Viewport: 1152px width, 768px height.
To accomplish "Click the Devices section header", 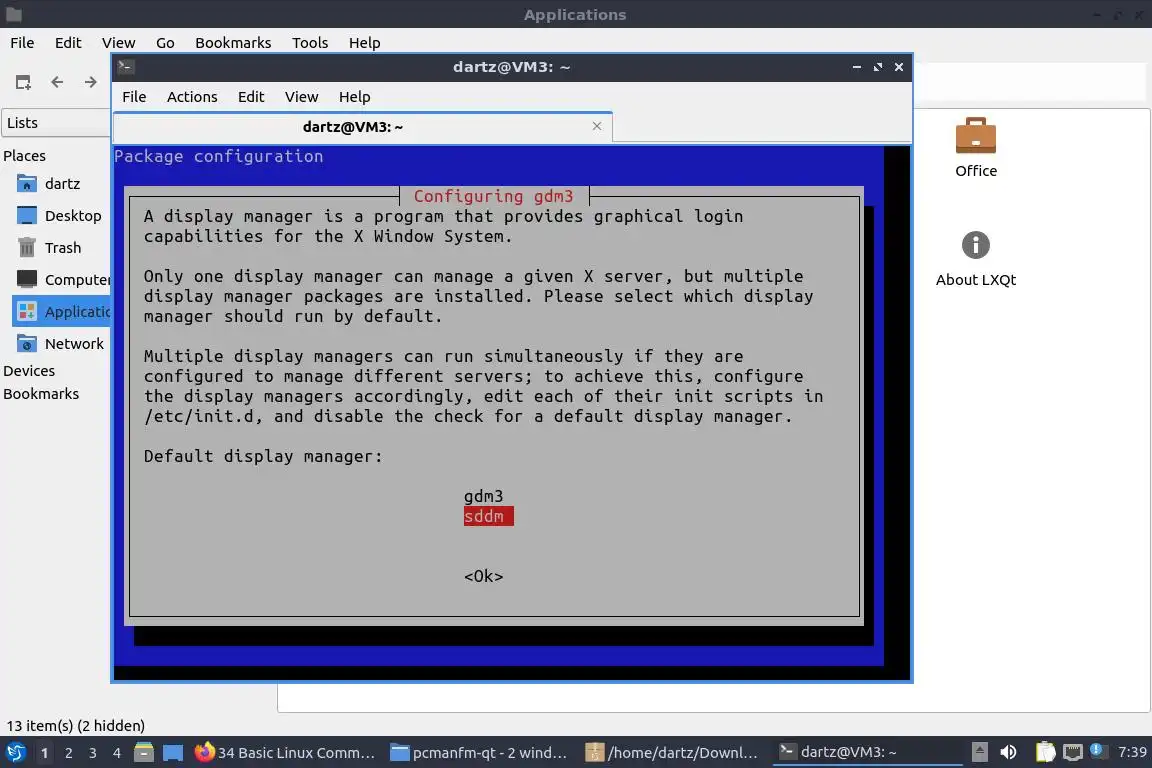I will click(x=29, y=371).
